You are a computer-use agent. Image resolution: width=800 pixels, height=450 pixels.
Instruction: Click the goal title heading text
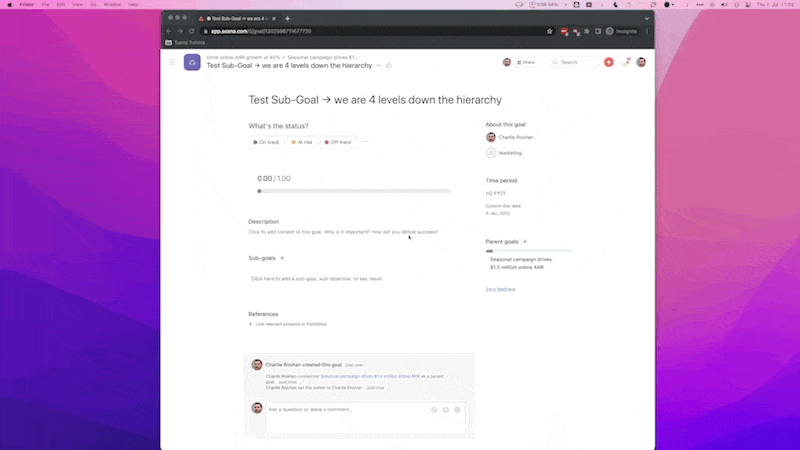pos(375,100)
